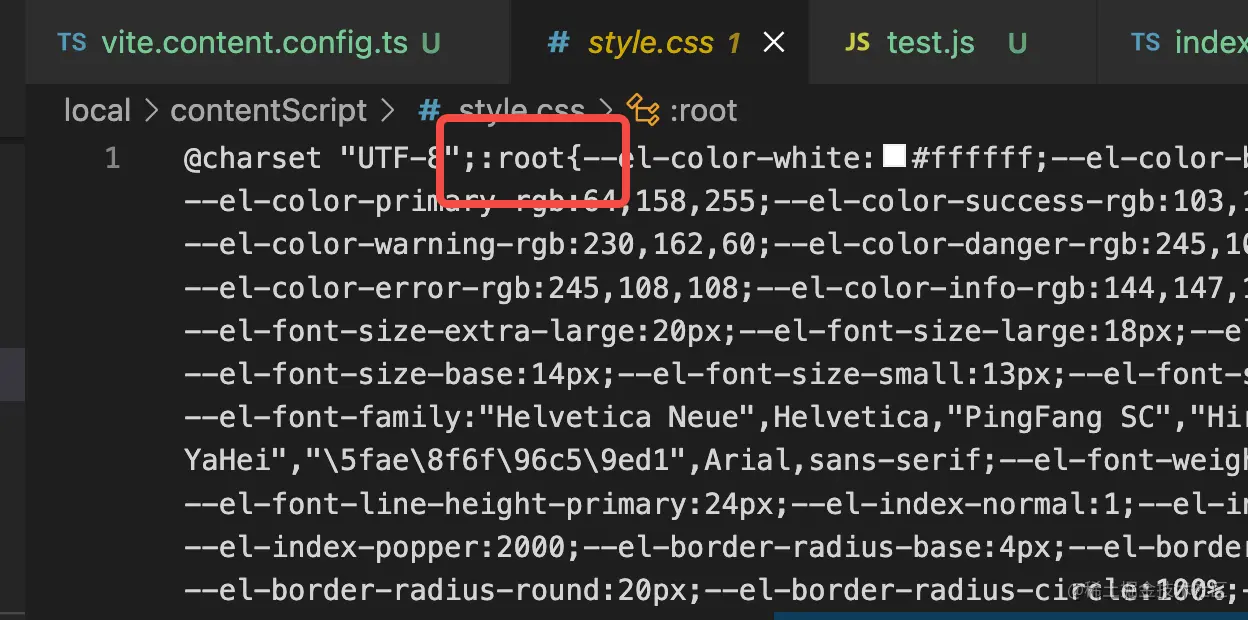
Task: Click the hash file icon in the breadcrumb
Action: [x=430, y=110]
